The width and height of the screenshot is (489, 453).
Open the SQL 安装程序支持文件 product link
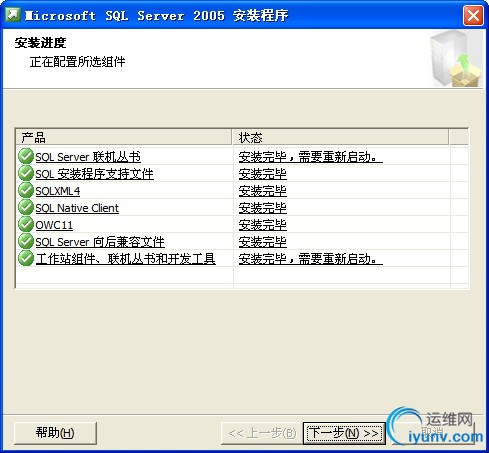click(95, 174)
